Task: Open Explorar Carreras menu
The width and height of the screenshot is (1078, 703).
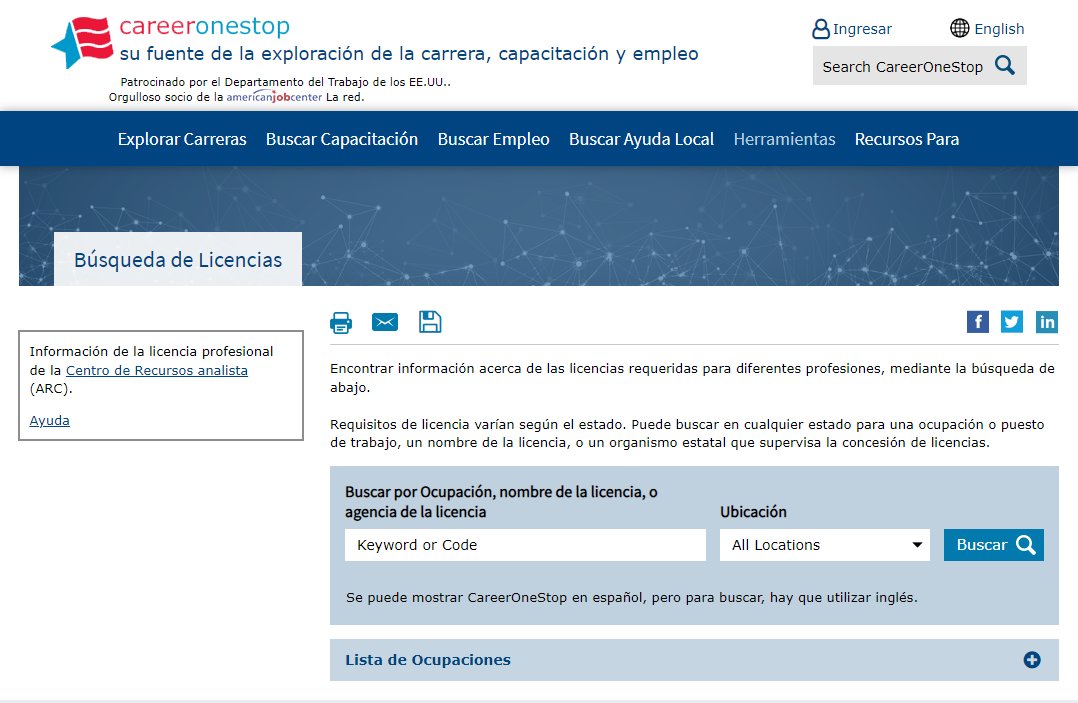Action: pos(182,139)
